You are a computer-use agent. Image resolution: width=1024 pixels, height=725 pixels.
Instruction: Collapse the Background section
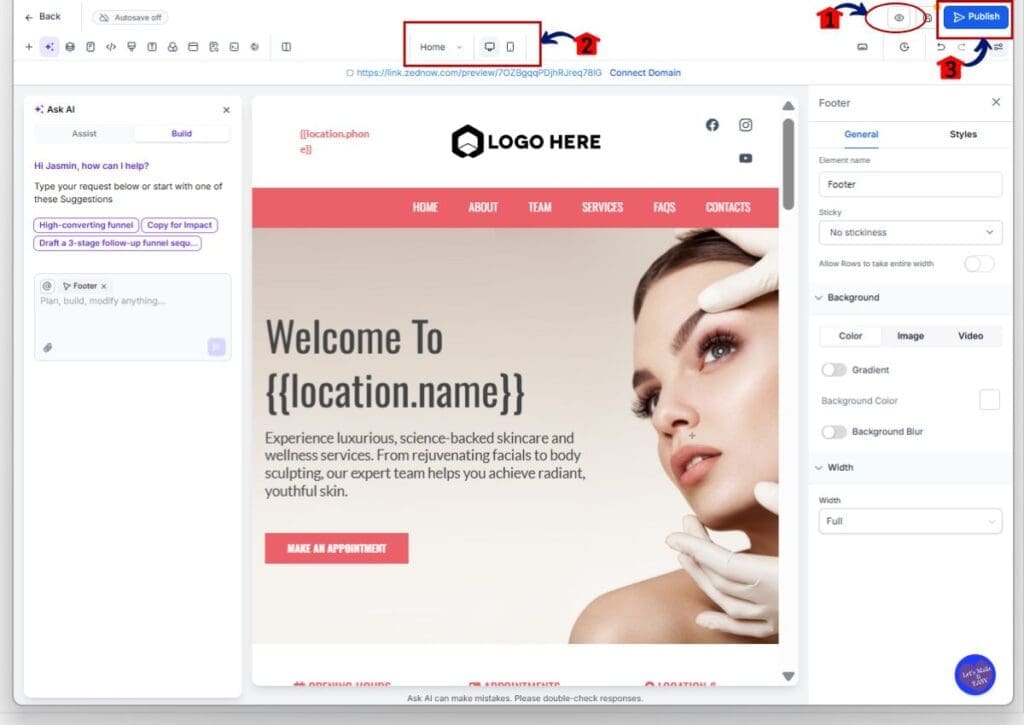[818, 298]
